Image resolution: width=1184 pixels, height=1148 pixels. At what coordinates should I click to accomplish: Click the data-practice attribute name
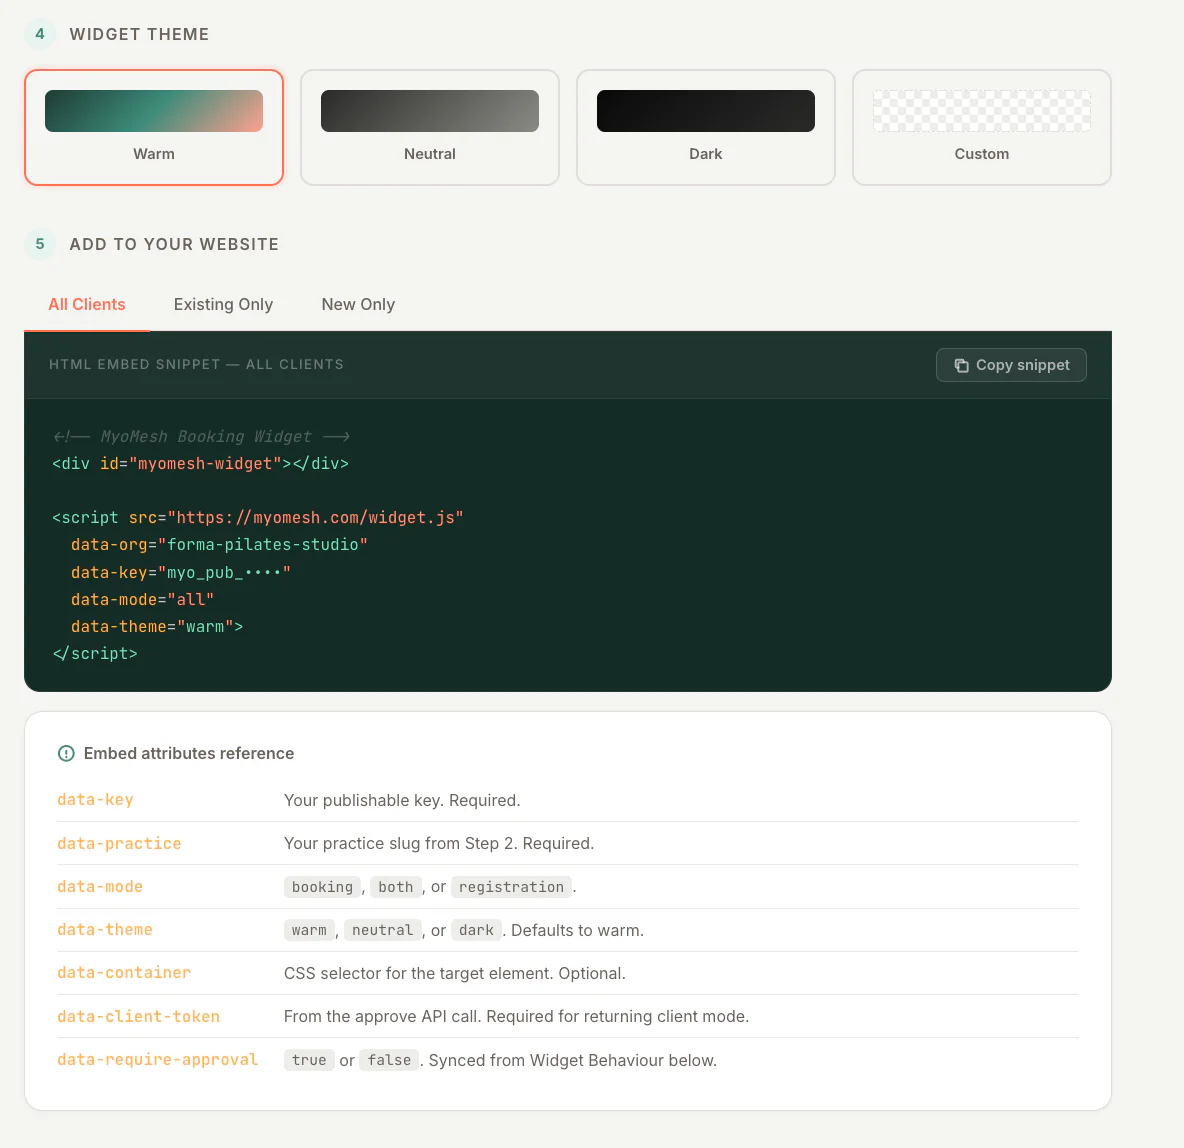coord(119,844)
